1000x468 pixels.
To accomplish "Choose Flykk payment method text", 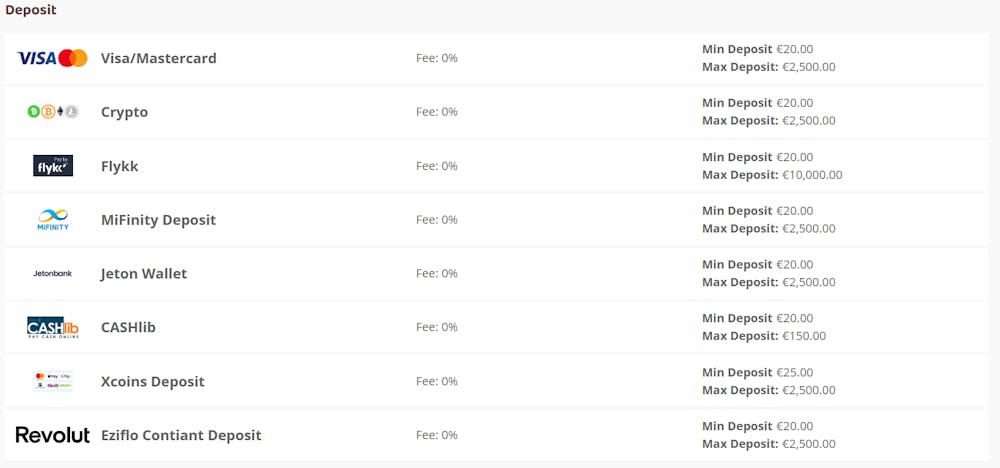I will coord(119,166).
